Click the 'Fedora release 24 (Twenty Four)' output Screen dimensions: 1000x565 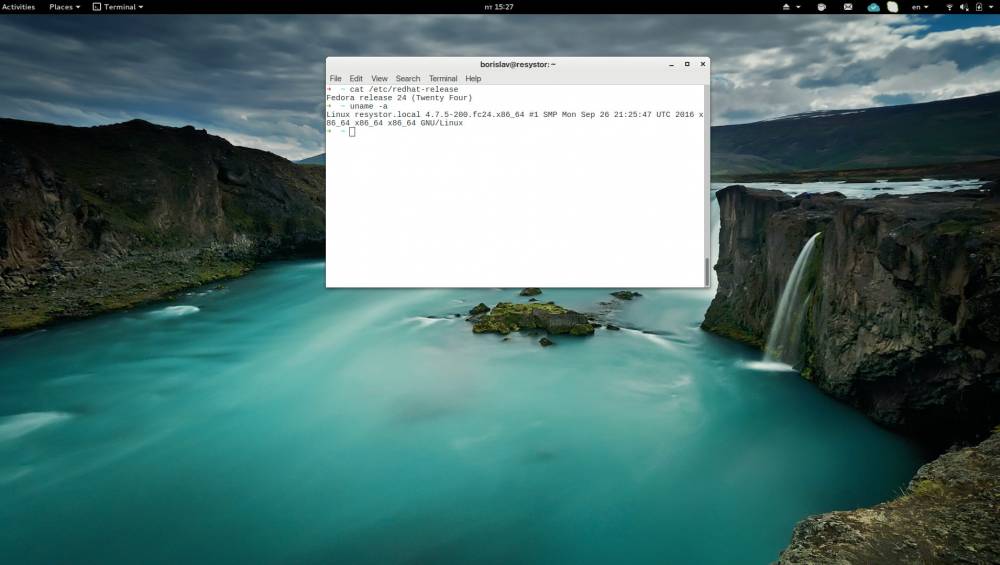click(x=399, y=98)
